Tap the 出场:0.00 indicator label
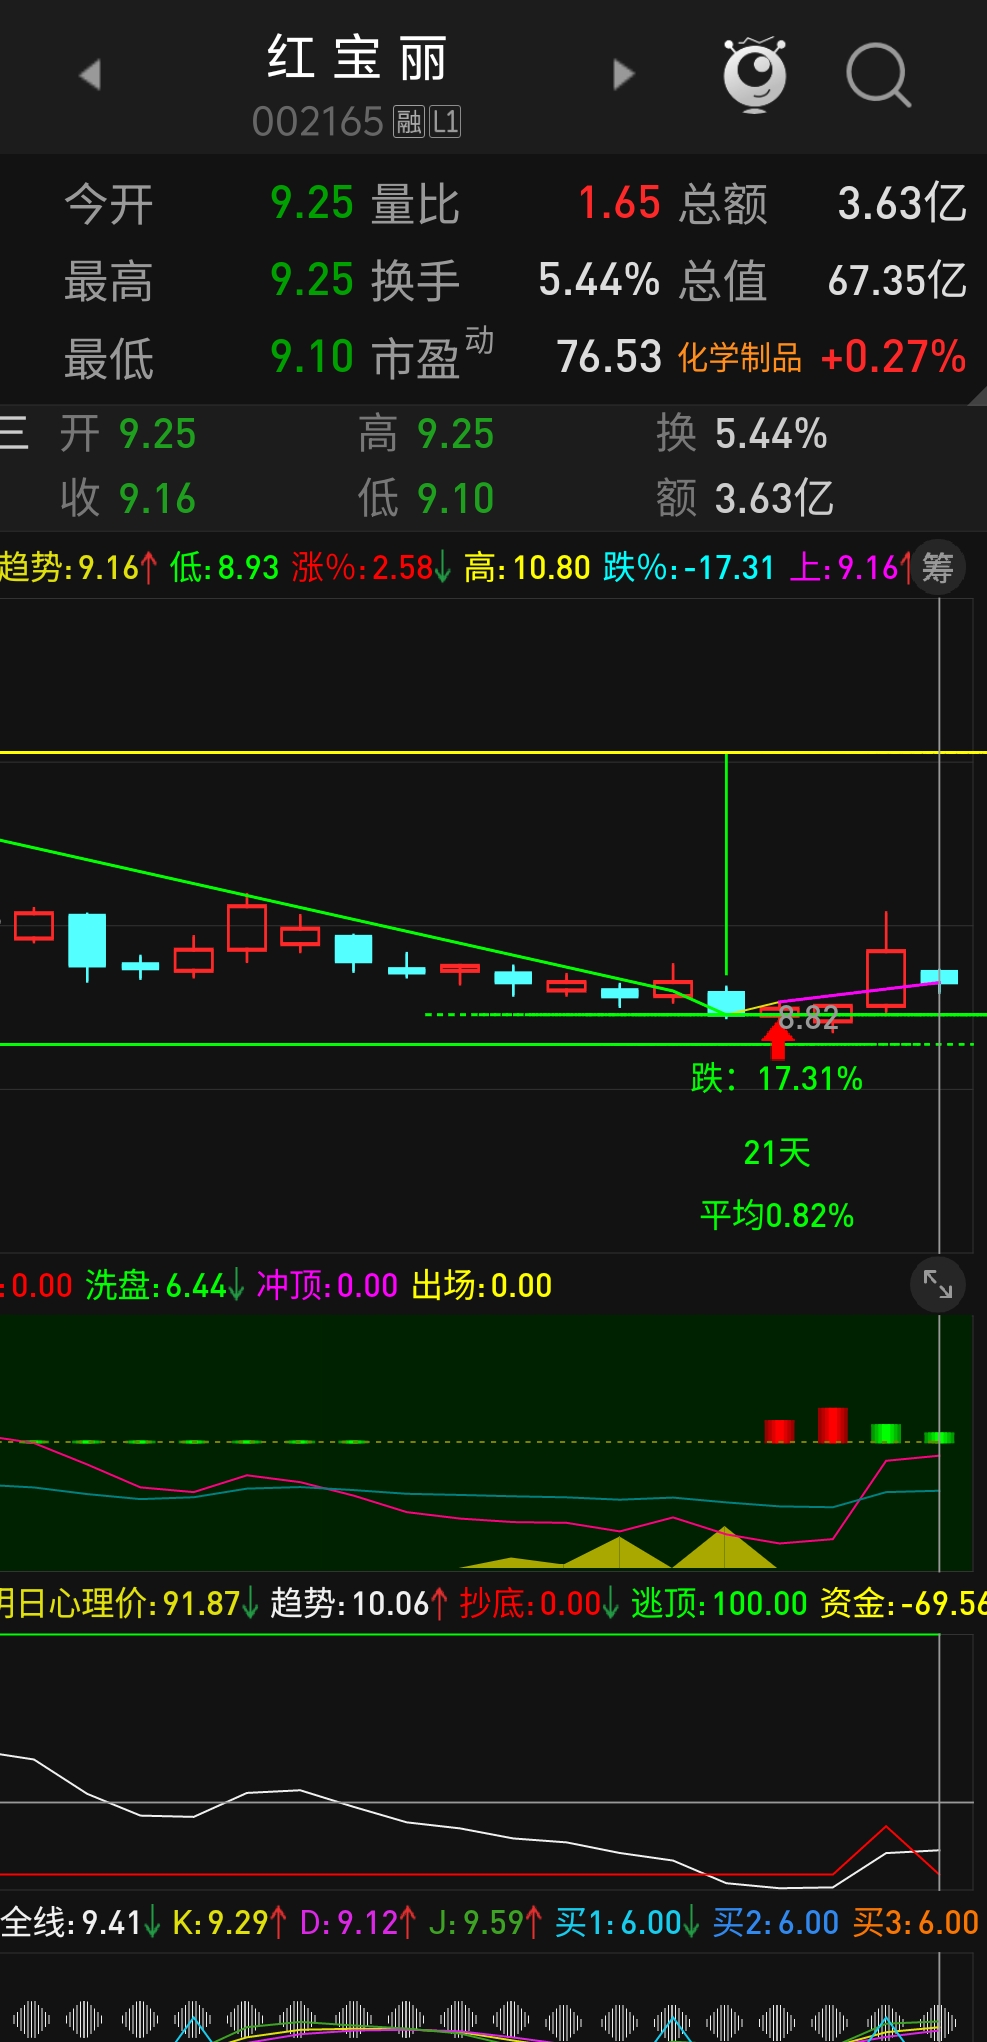This screenshot has width=987, height=2042. click(x=482, y=1285)
